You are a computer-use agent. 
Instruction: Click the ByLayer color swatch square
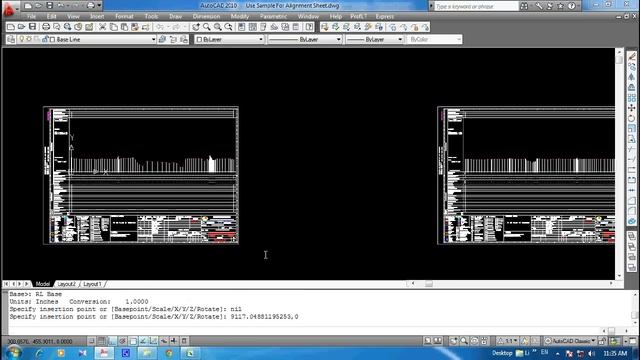click(x=200, y=40)
